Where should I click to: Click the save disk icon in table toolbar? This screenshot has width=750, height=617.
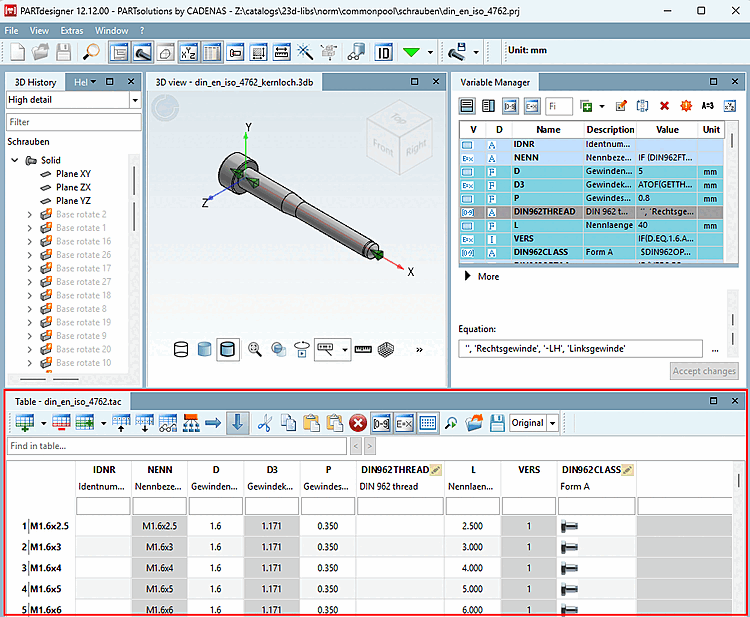pos(497,423)
